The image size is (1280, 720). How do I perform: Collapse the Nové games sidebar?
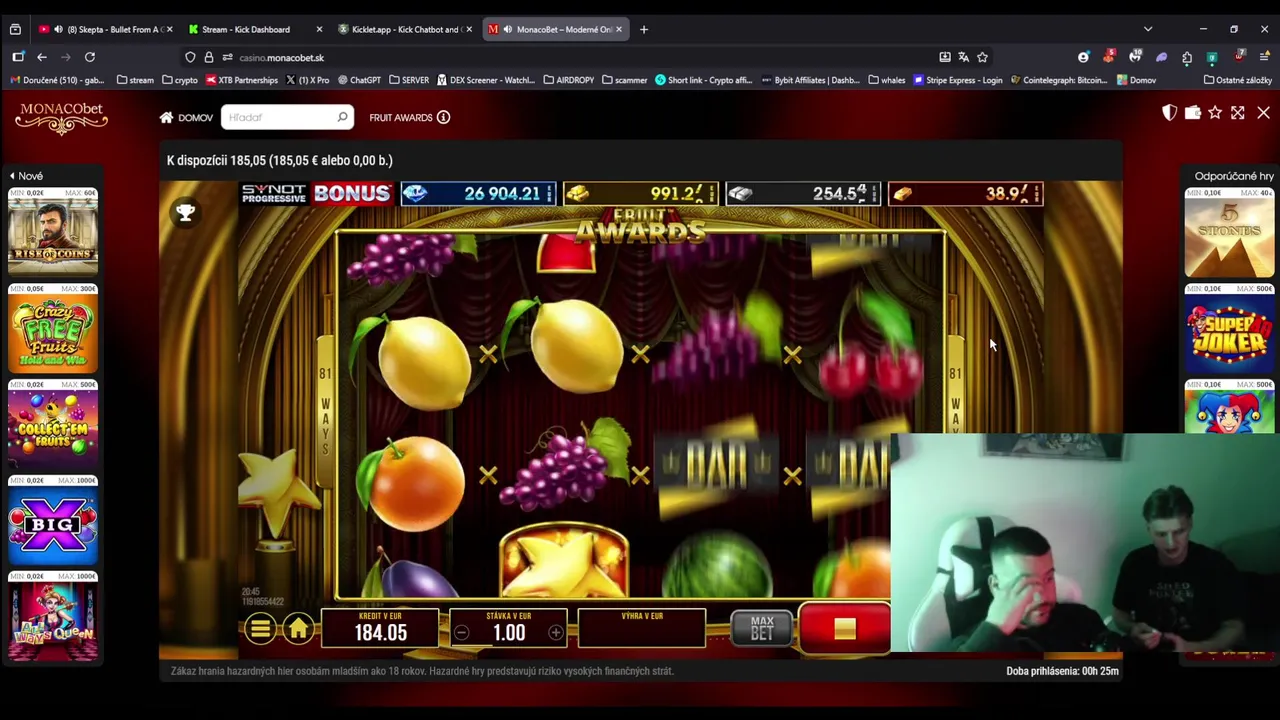[x=26, y=176]
